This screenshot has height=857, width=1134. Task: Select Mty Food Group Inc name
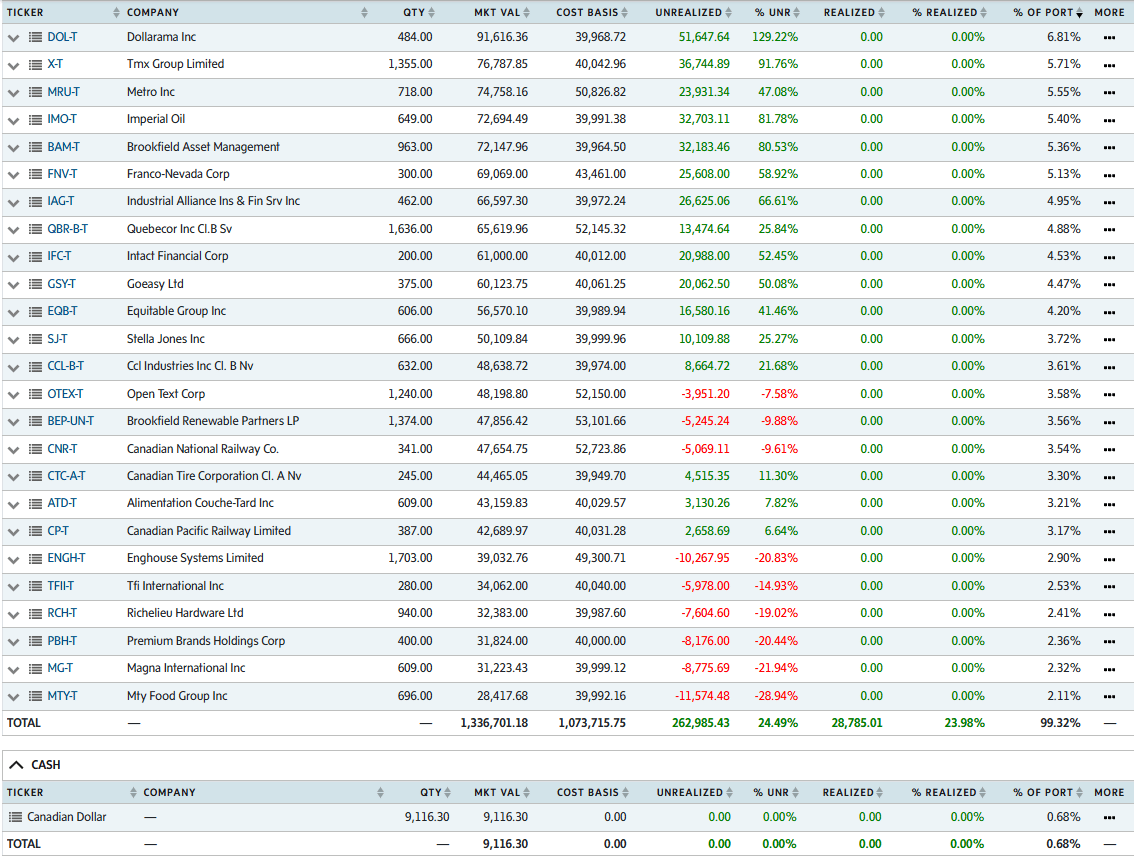[x=176, y=696]
